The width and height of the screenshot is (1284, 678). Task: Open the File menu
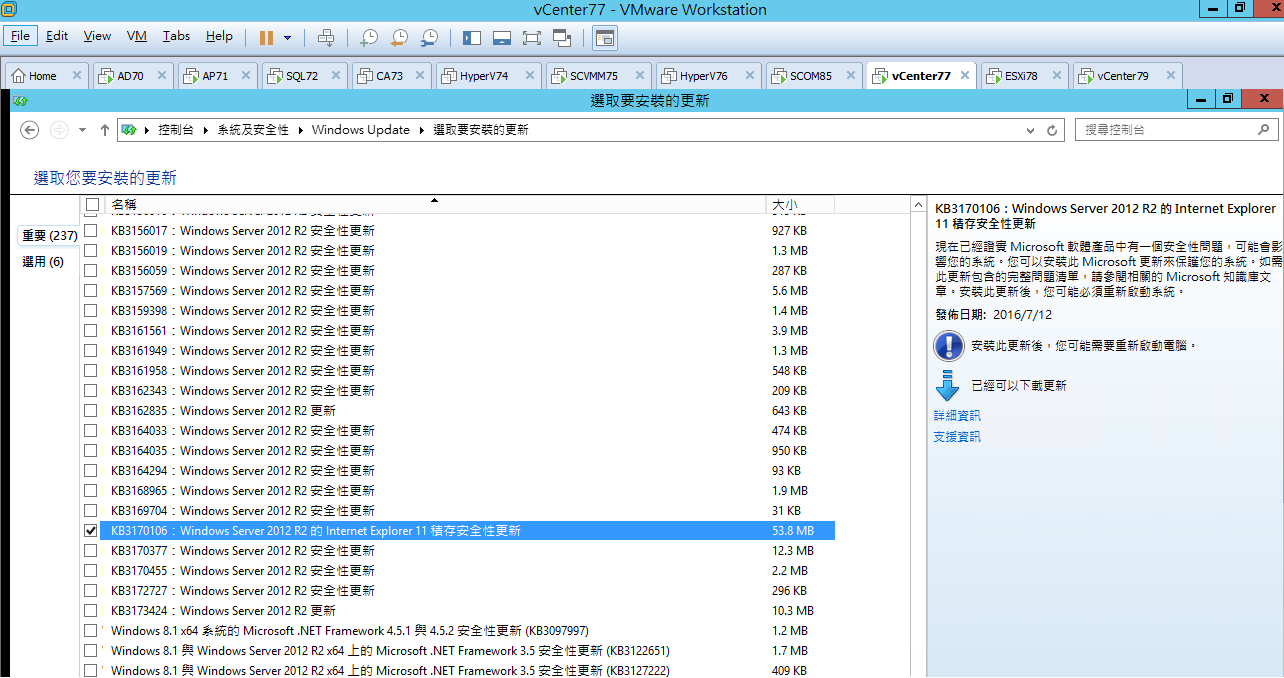coord(20,36)
